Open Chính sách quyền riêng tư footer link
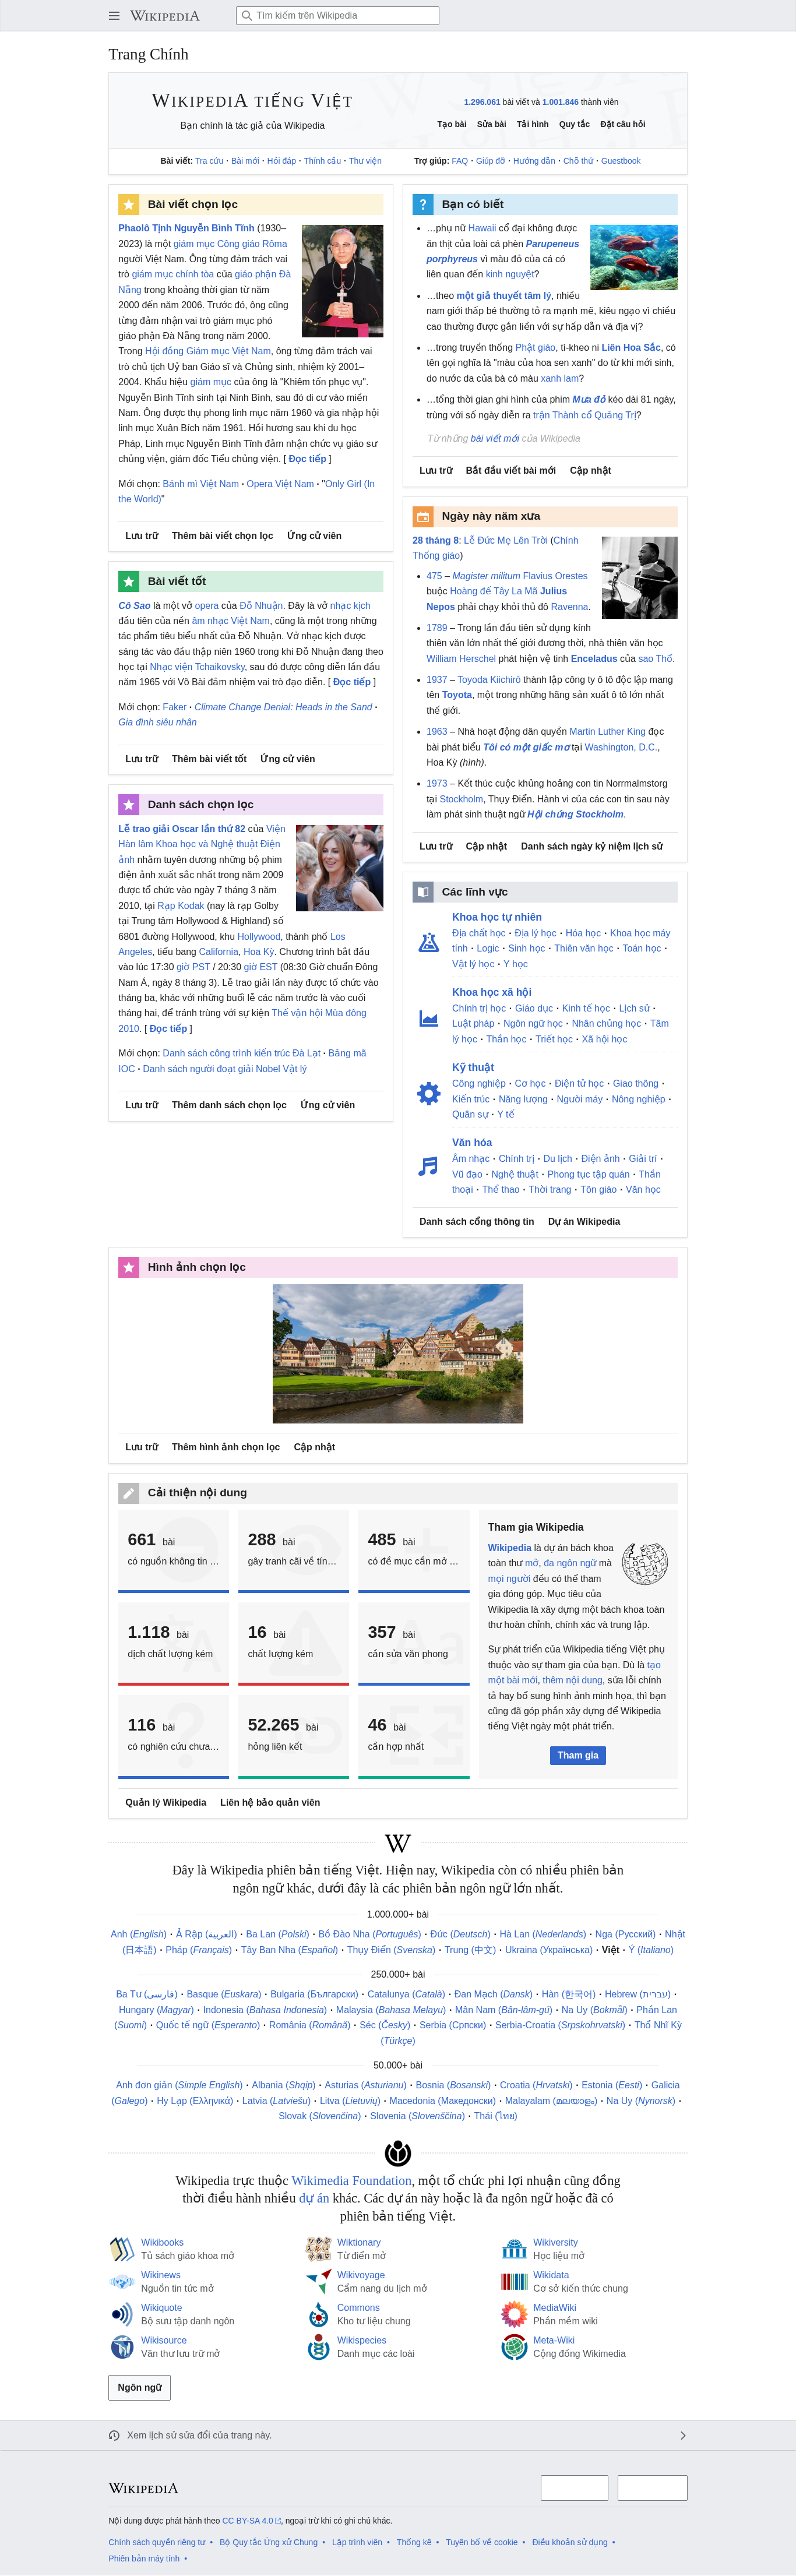Screen dimensions: 796x2576 [157, 2542]
